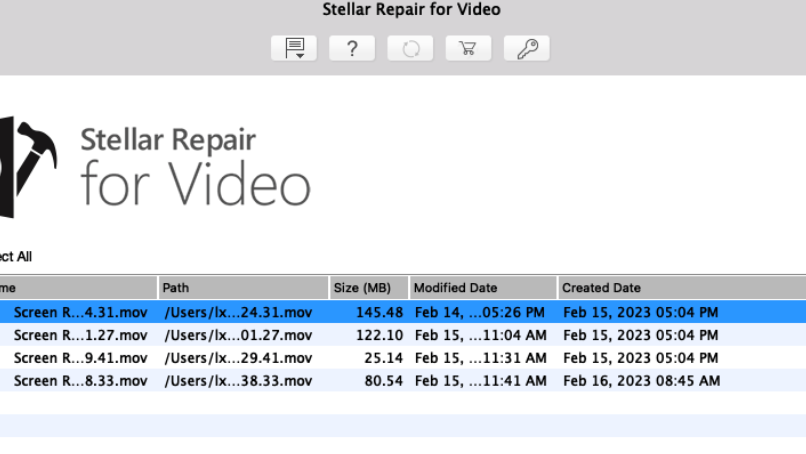Click modified date Feb 15, ...11:04 AM
The width and height of the screenshot is (806, 454).
coord(481,335)
